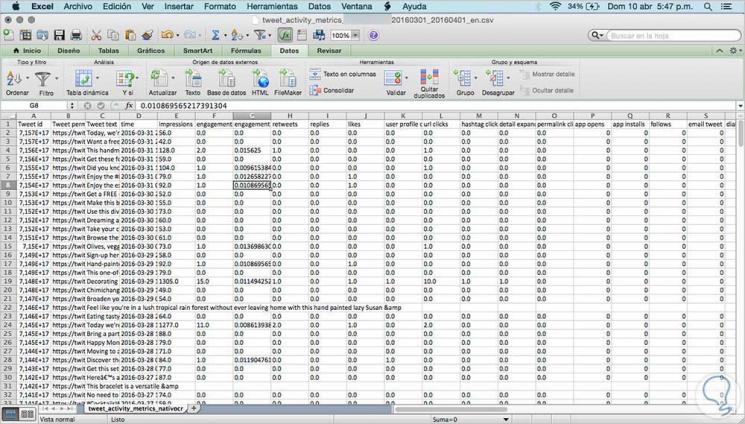
Task: Click the Consolidar button
Action: [332, 90]
